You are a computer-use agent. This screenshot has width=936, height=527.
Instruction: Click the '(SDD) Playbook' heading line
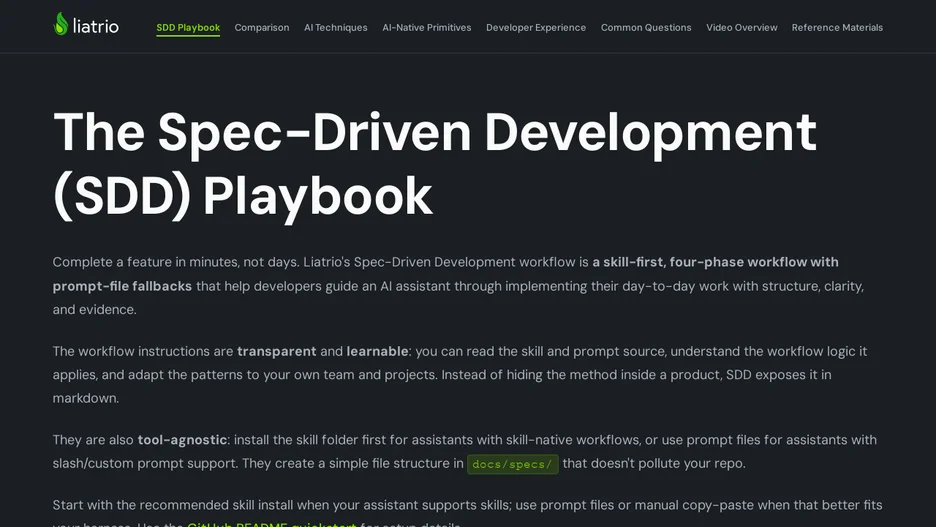click(242, 196)
